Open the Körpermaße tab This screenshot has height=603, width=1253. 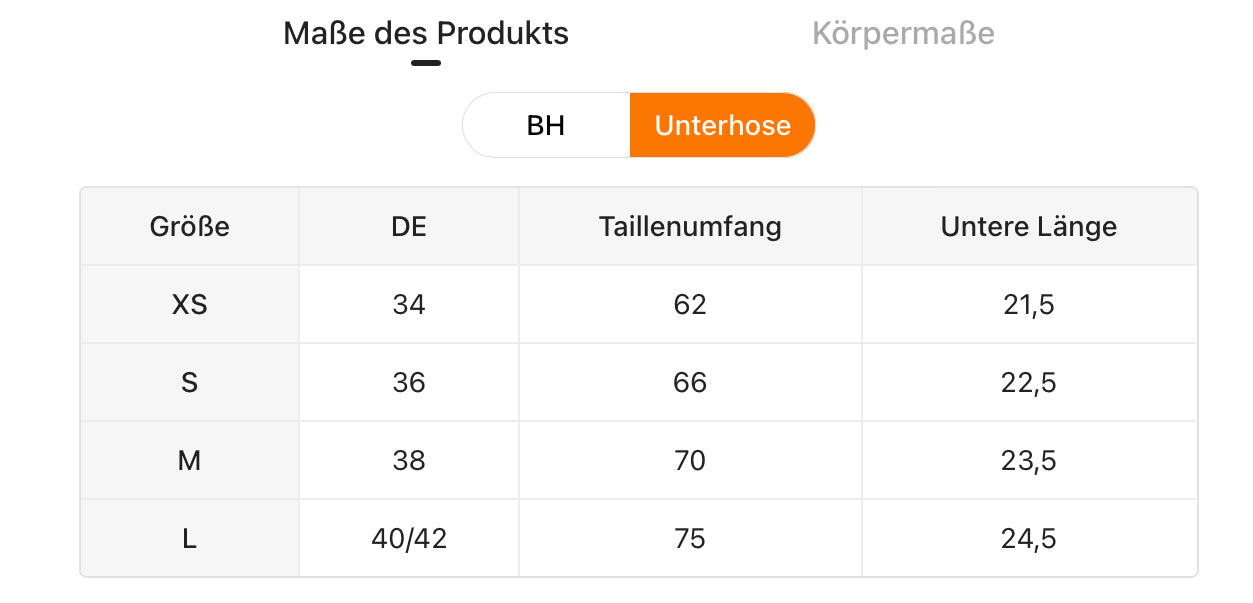pyautogui.click(x=902, y=34)
